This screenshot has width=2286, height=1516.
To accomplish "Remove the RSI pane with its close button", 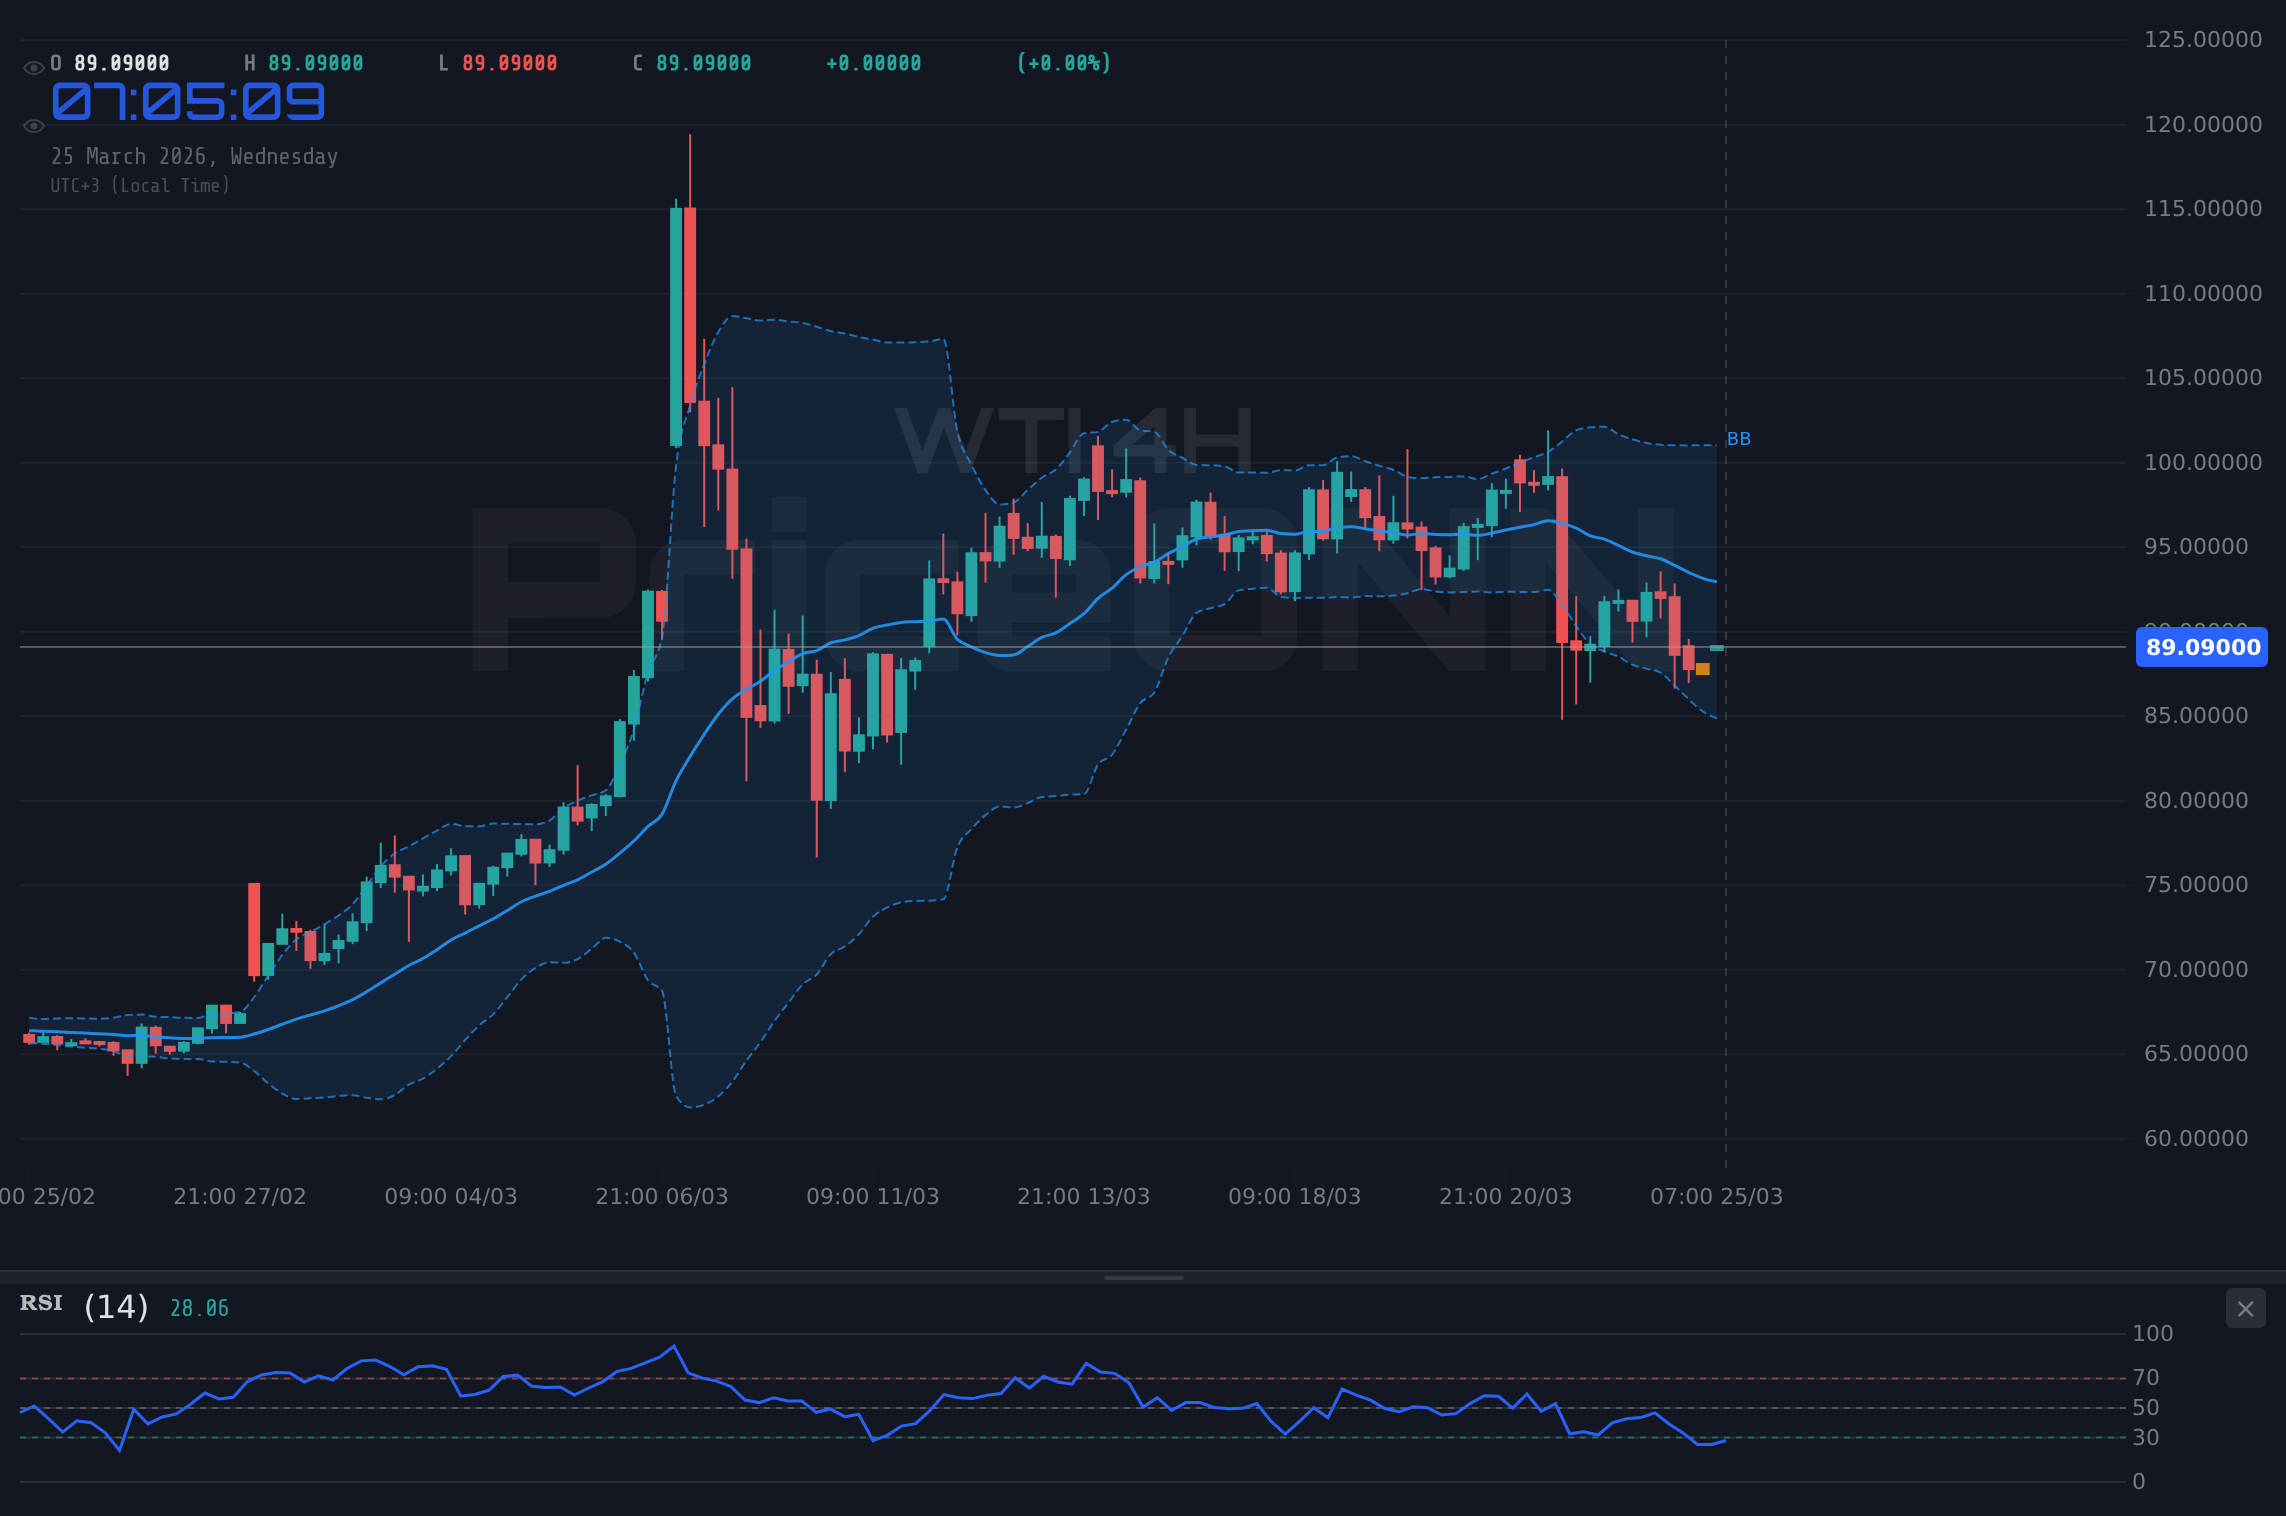I will [x=2246, y=1308].
